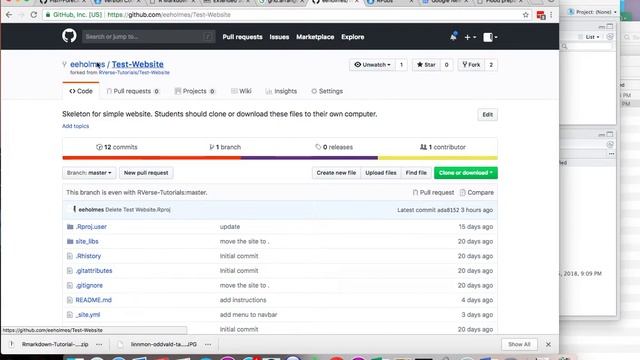Click the red browser extension icon
This screenshot has height=360, width=640.
[541, 15]
